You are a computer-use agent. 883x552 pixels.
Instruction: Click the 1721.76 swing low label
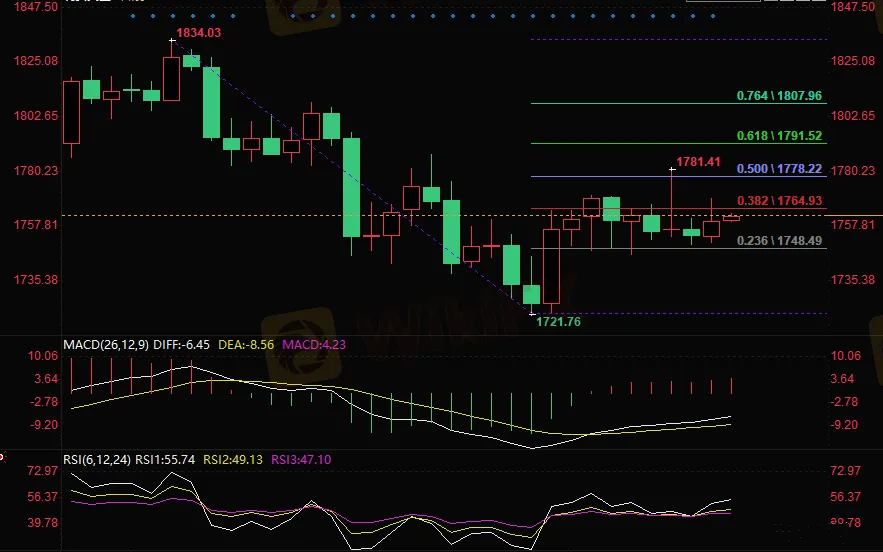click(x=558, y=322)
